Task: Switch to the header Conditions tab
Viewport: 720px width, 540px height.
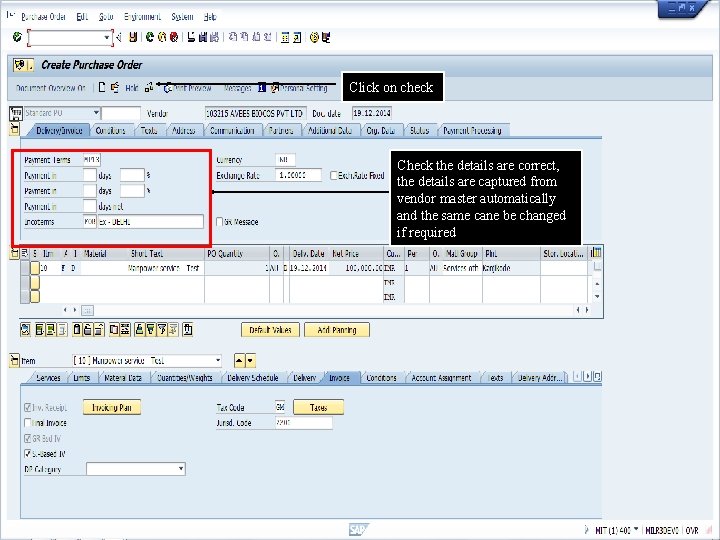Action: click(110, 130)
